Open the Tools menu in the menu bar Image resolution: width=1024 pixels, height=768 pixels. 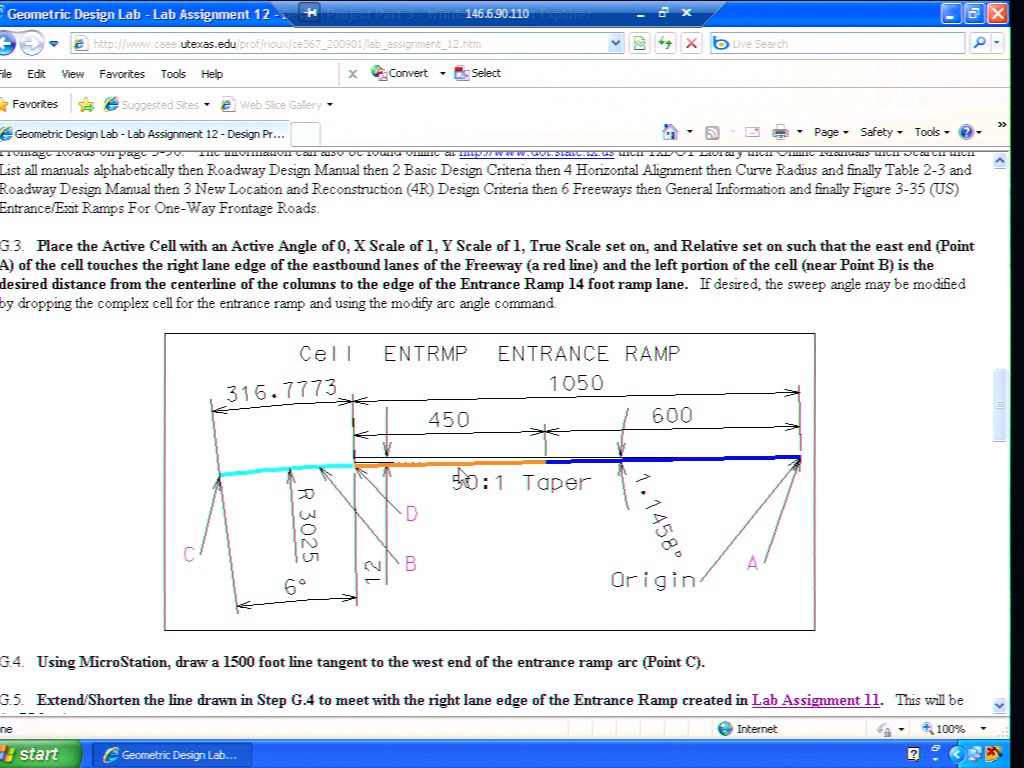coord(173,74)
